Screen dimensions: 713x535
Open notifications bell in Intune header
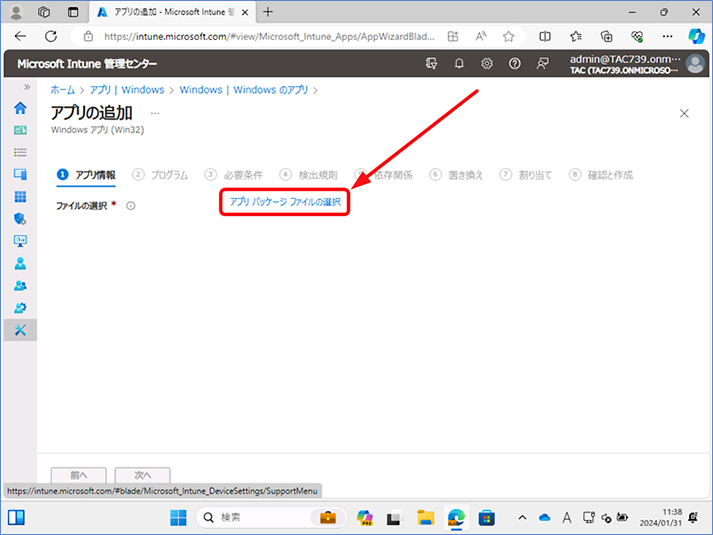tap(459, 64)
